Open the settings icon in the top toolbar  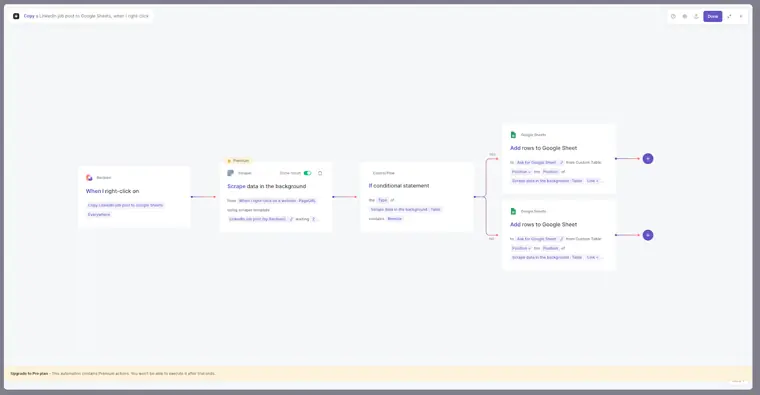(x=685, y=16)
